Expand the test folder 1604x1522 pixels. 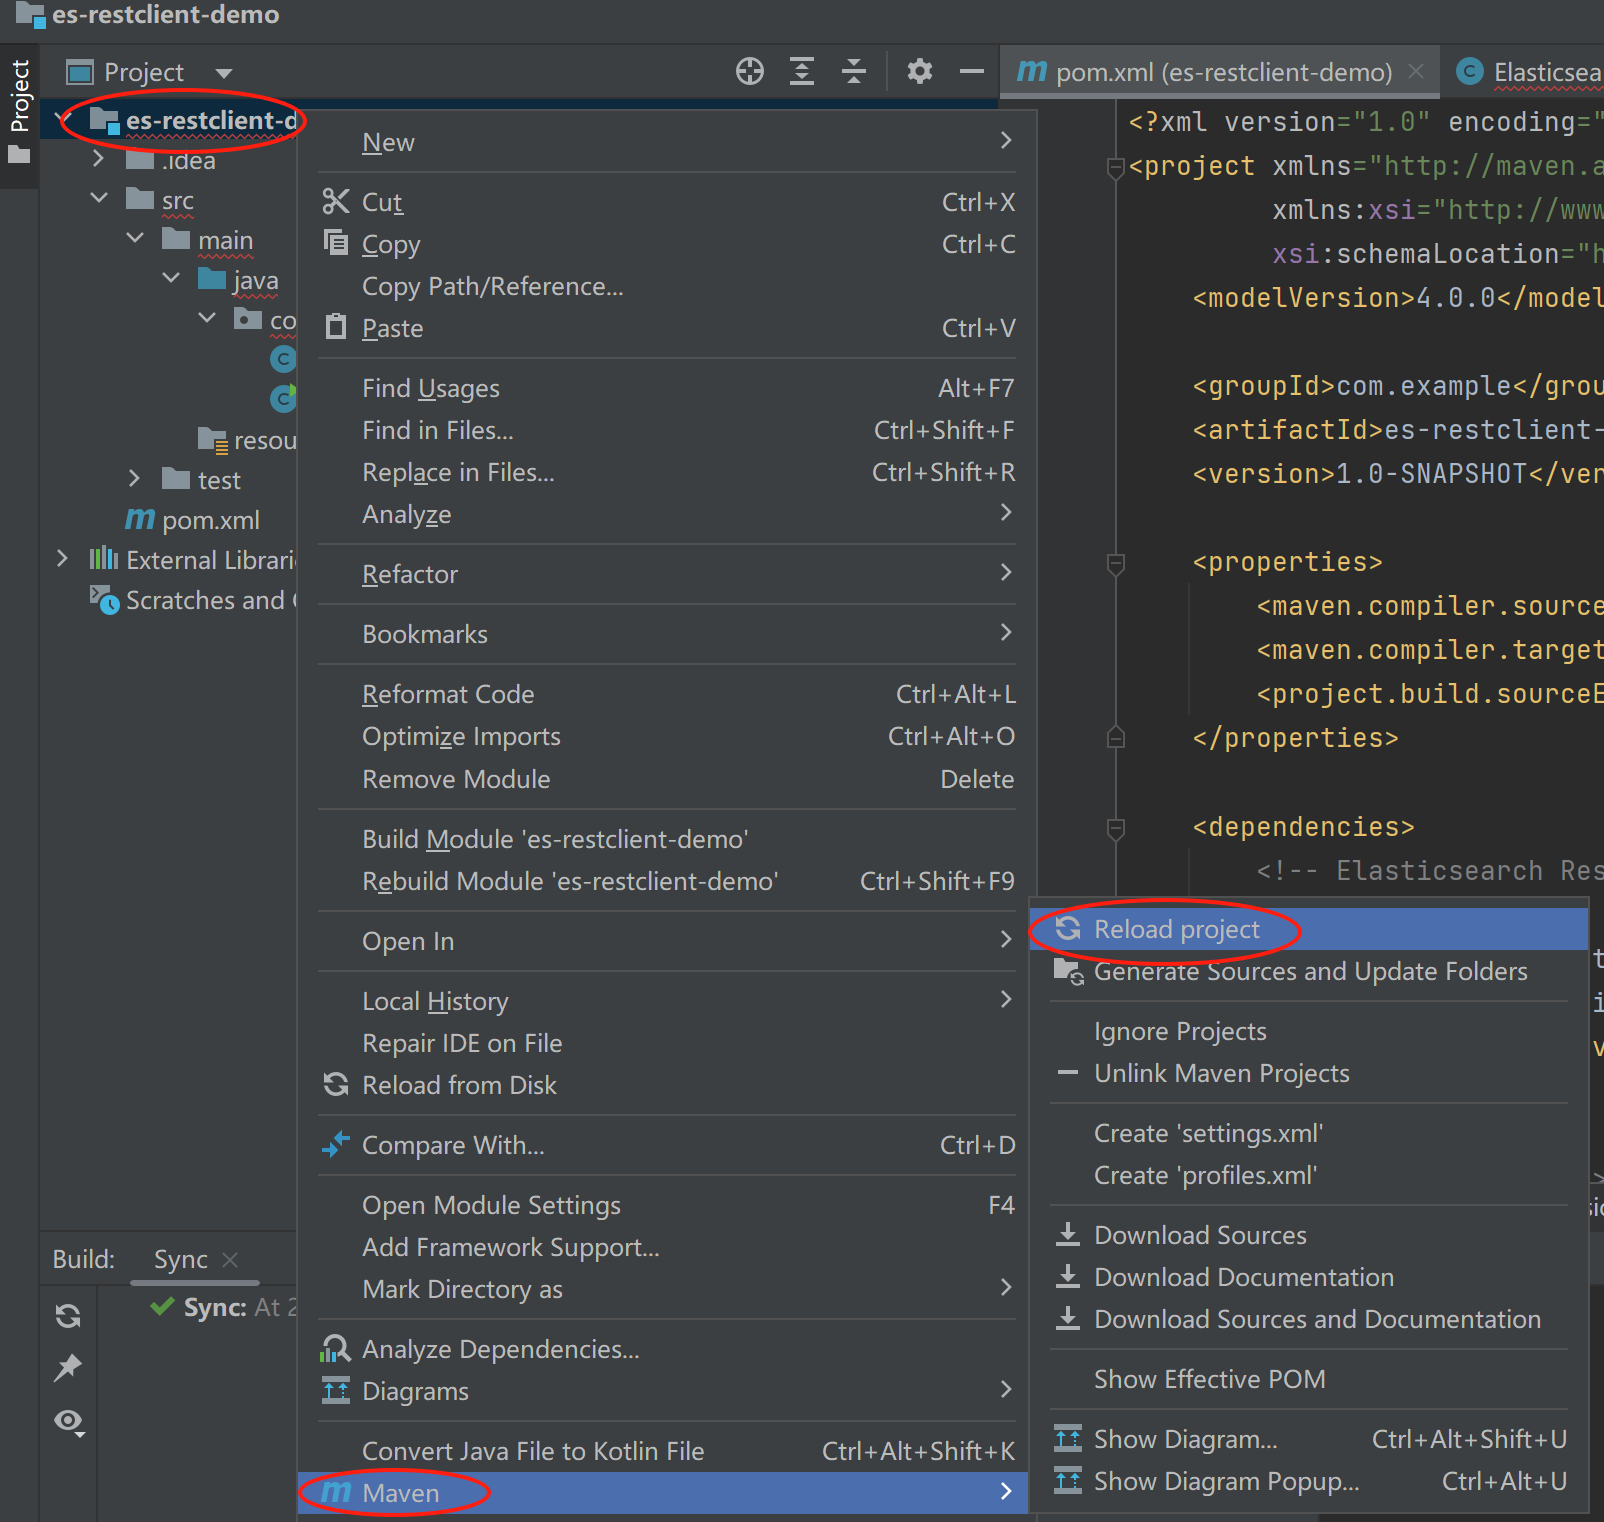pyautogui.click(x=134, y=479)
